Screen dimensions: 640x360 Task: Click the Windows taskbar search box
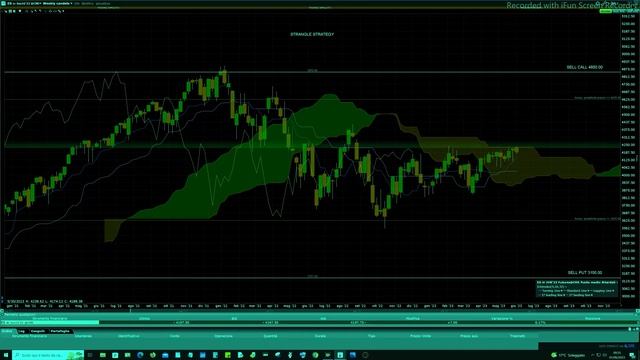coord(48,355)
